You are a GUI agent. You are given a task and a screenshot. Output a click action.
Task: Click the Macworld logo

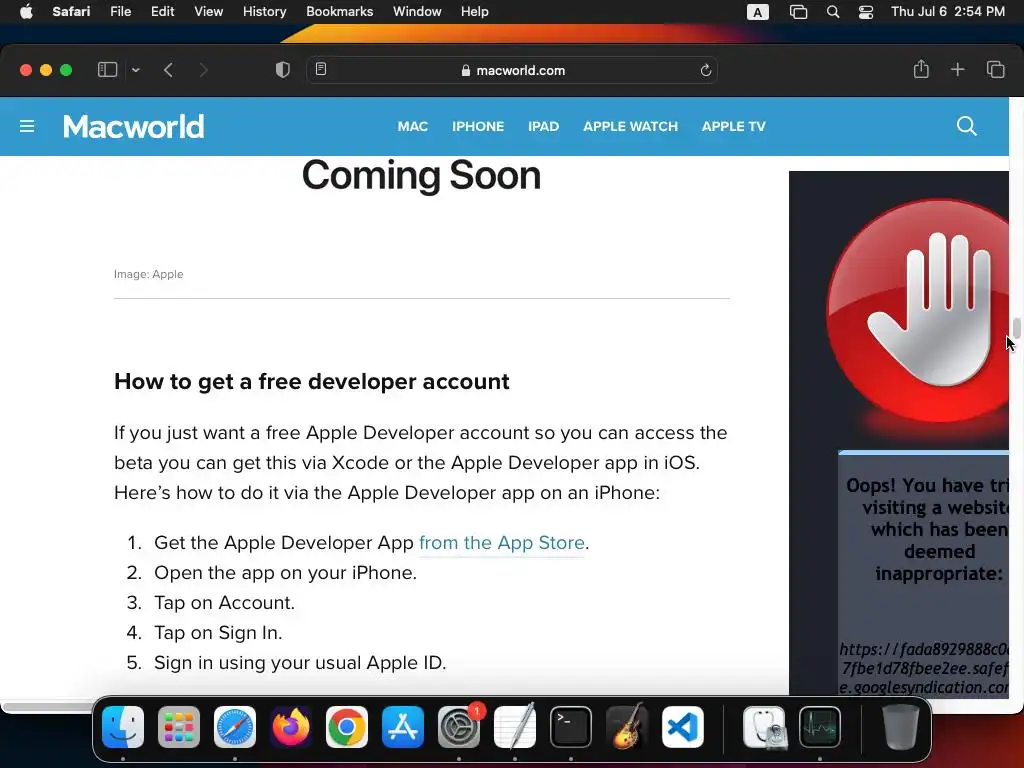pyautogui.click(x=133, y=127)
